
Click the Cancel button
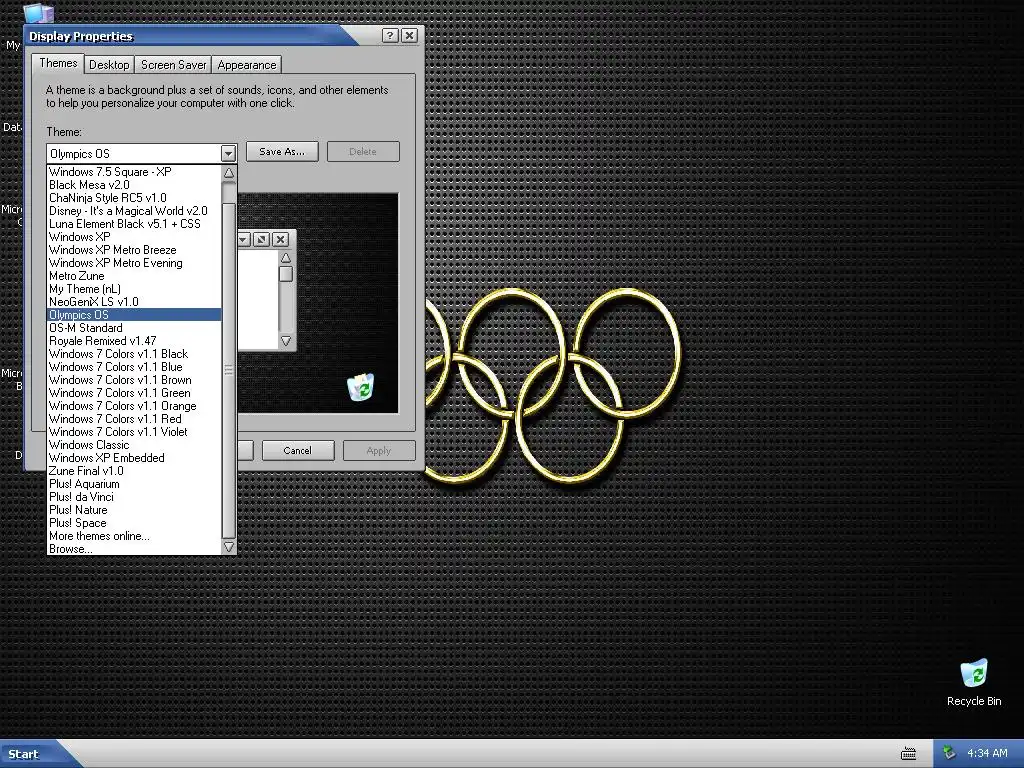click(298, 451)
